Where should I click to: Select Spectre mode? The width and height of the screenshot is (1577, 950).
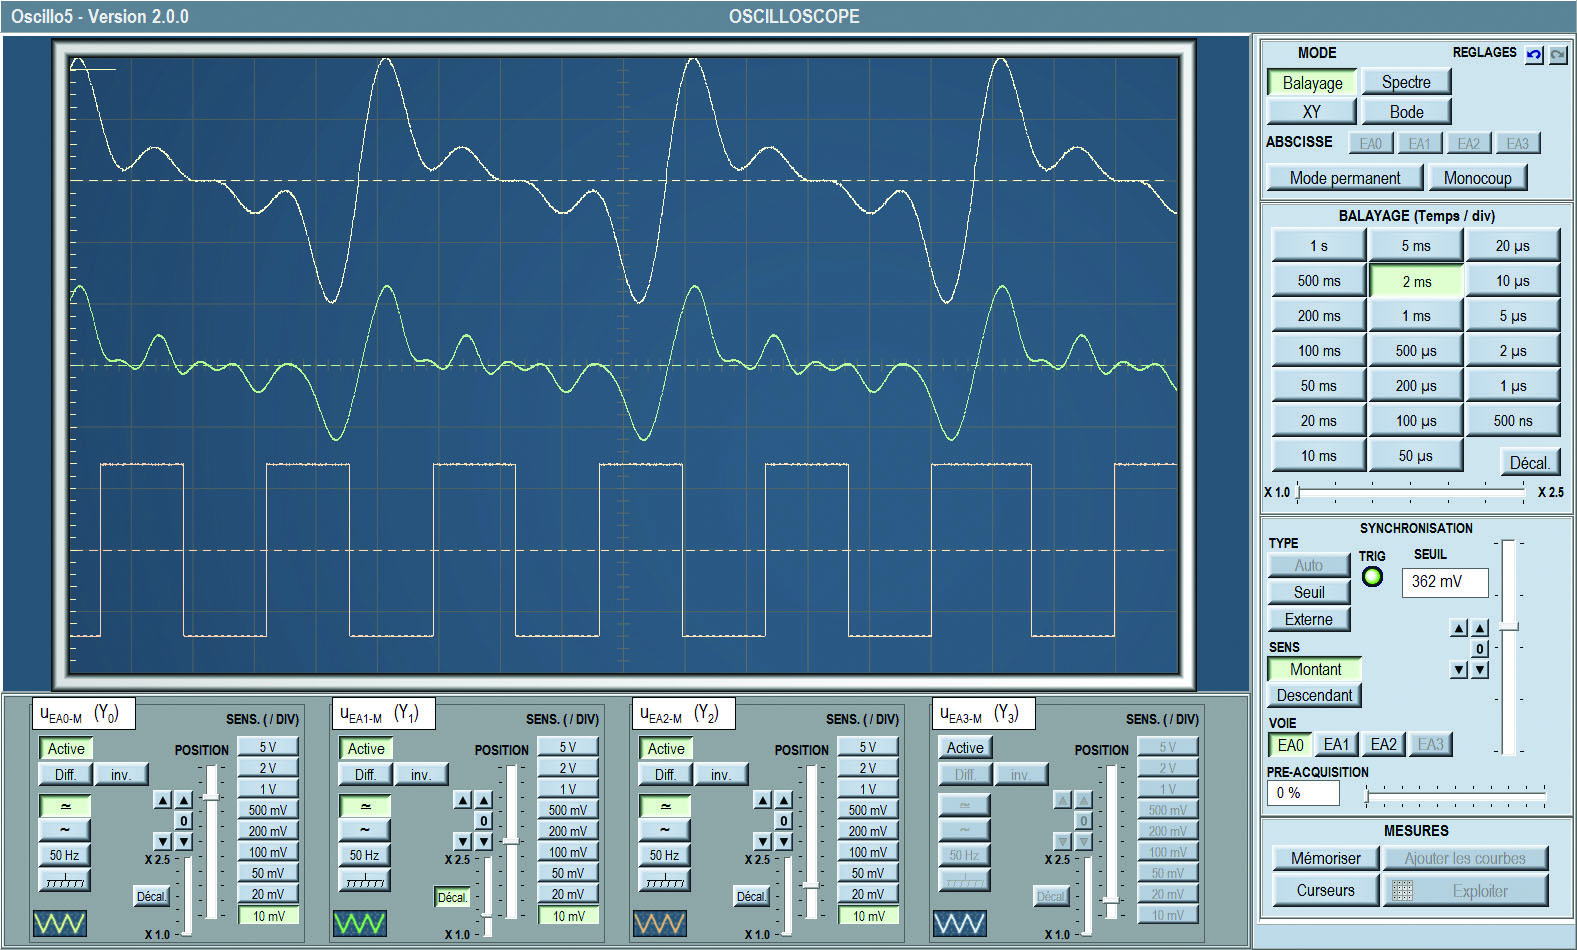(x=1406, y=82)
